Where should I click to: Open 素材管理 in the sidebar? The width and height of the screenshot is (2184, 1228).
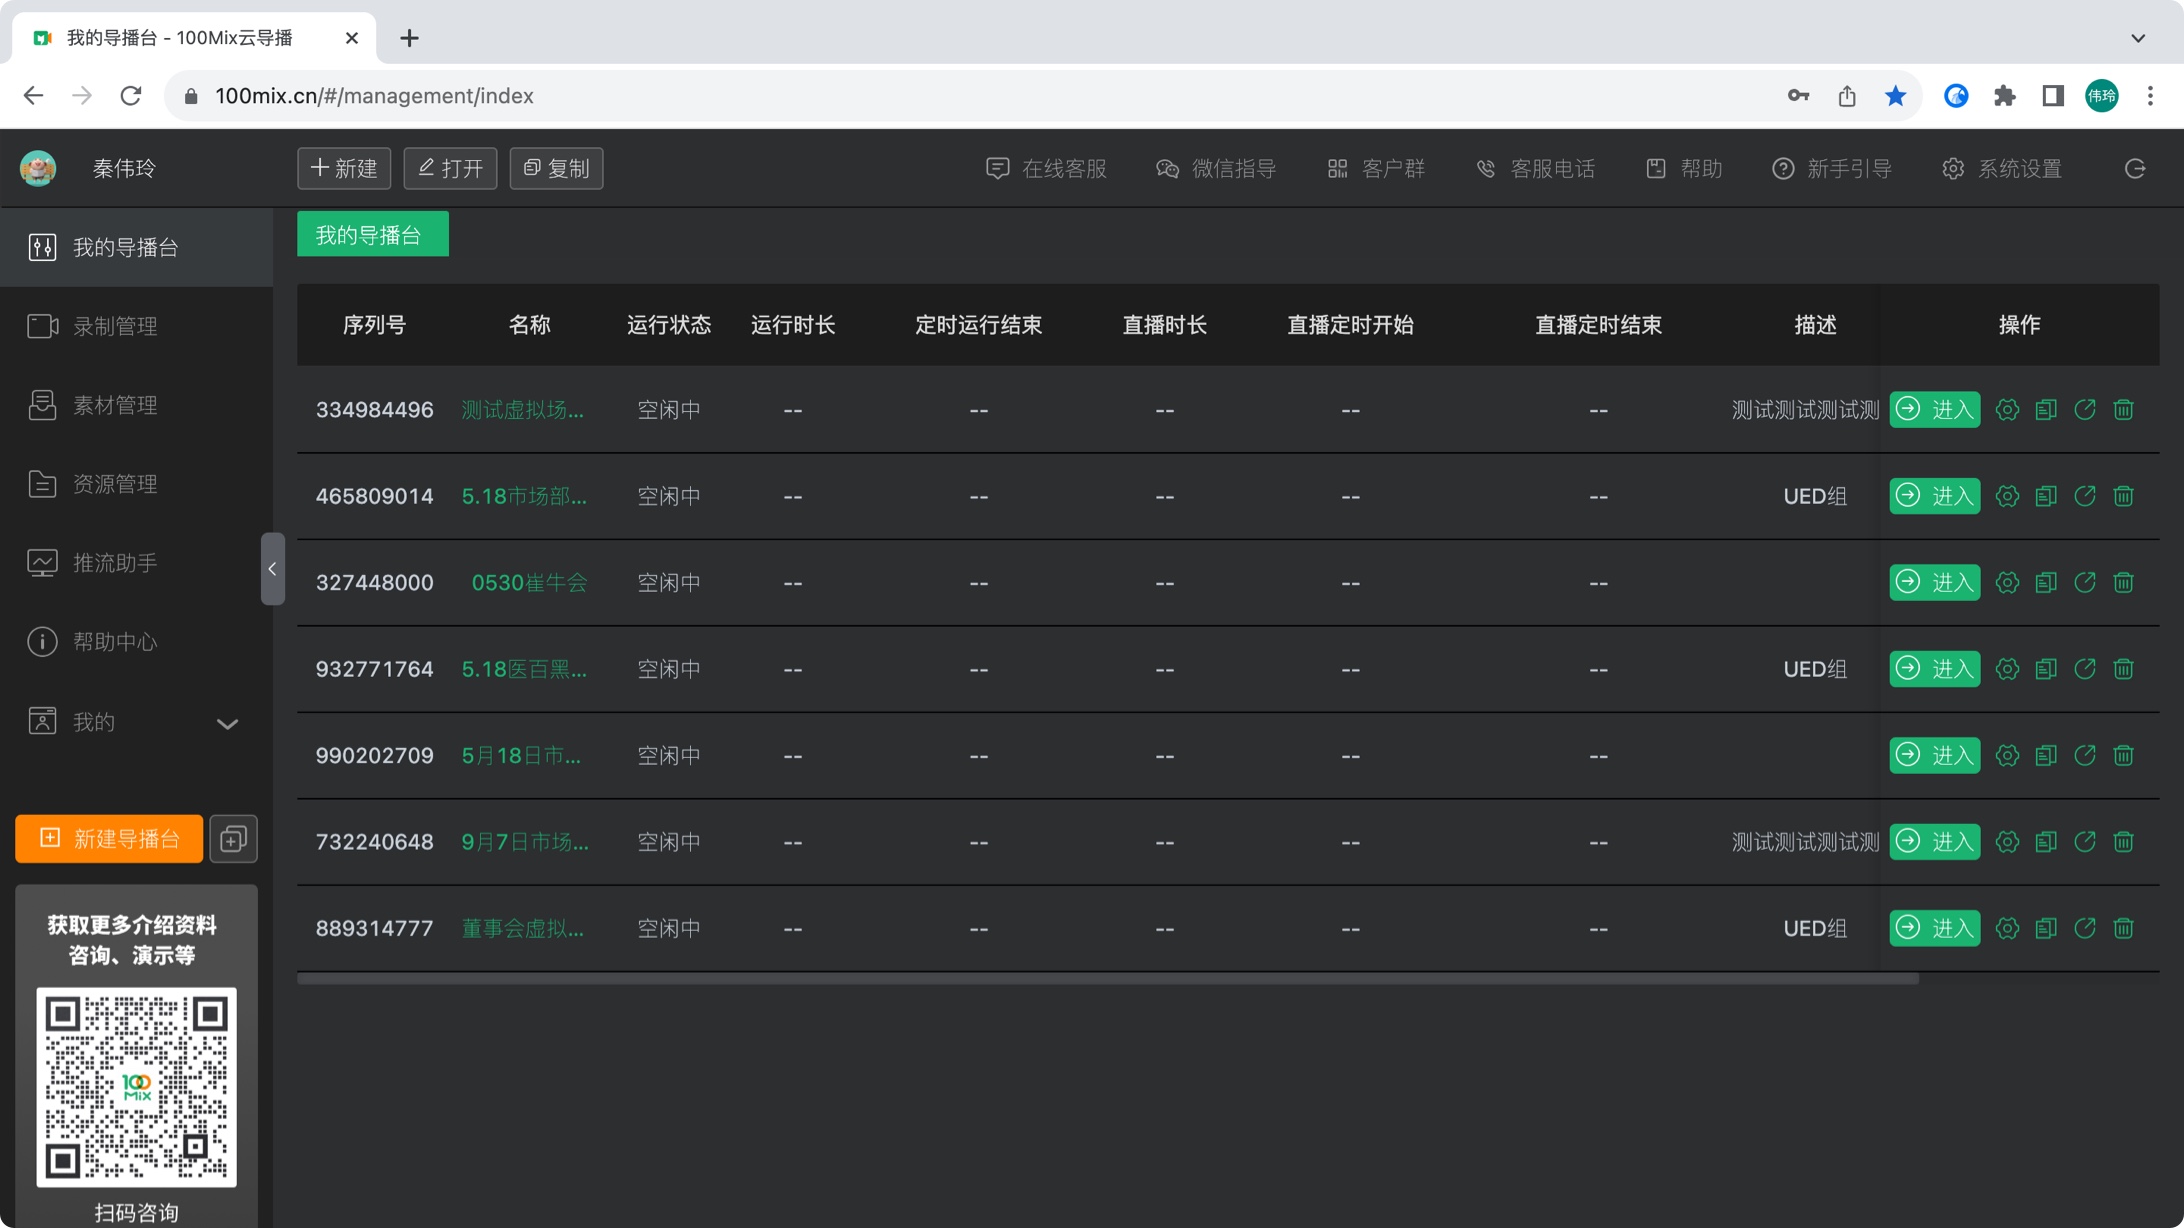point(136,405)
